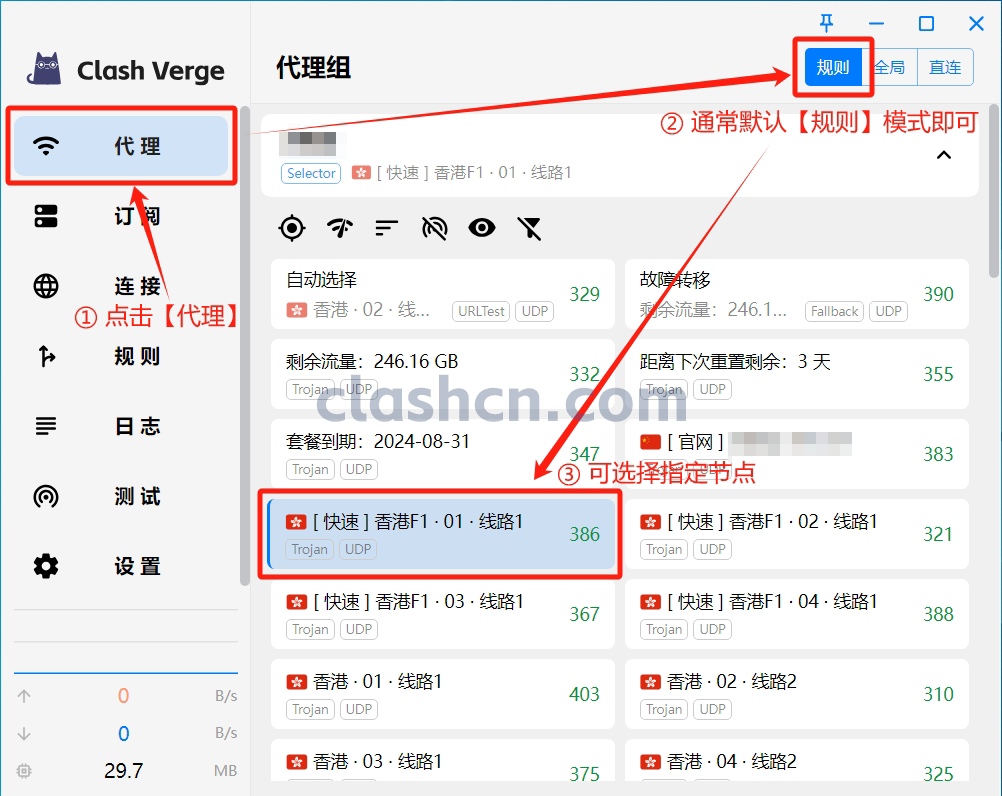This screenshot has height=796, width=1002.
Task: Open the node filter icon
Action: pos(529,228)
